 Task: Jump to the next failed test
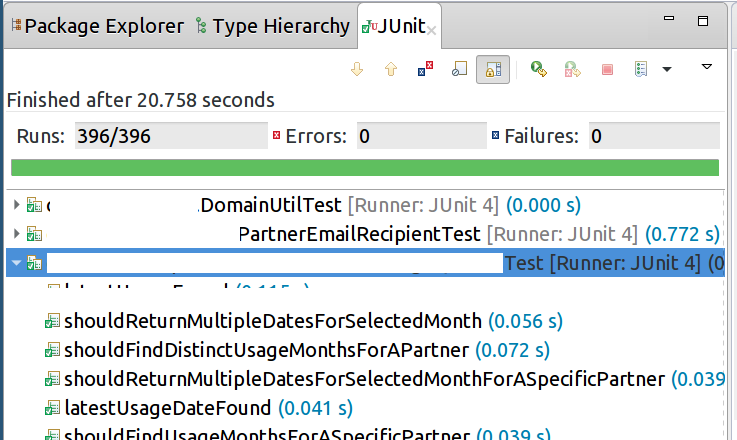pos(355,69)
